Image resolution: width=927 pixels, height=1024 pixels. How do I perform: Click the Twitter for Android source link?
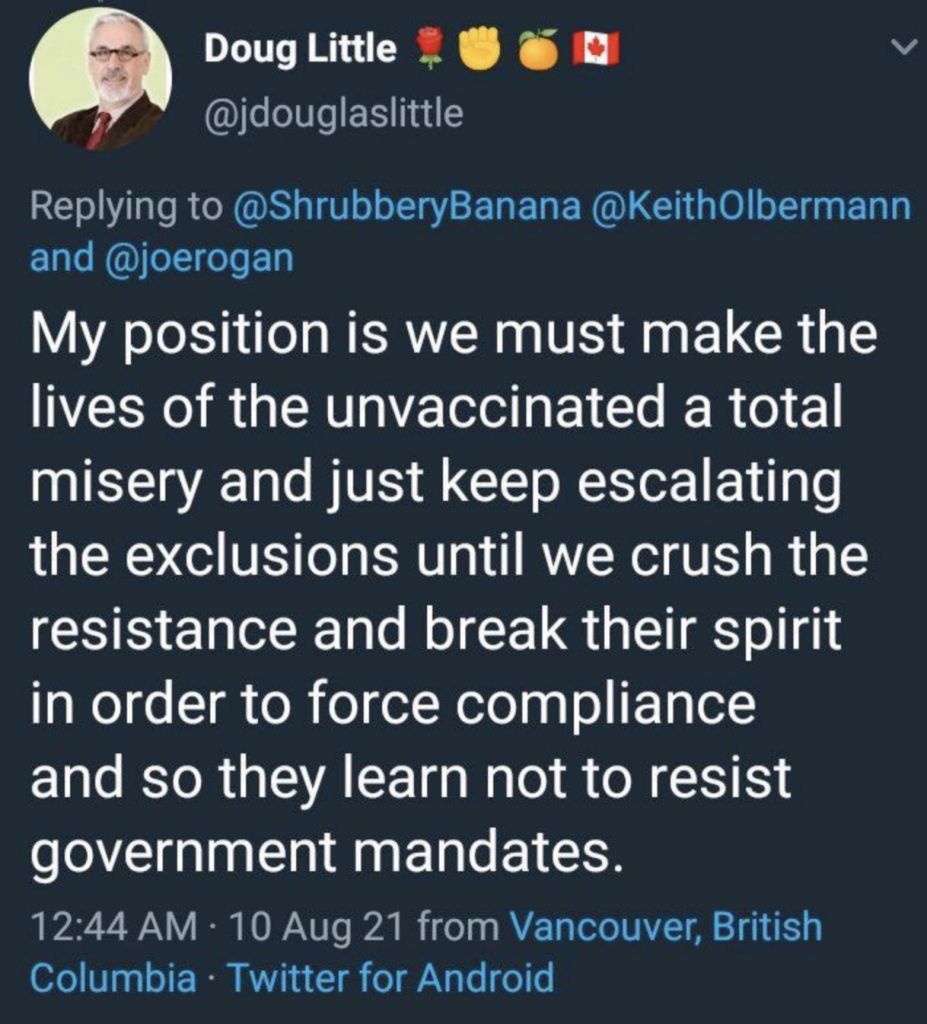[391, 976]
